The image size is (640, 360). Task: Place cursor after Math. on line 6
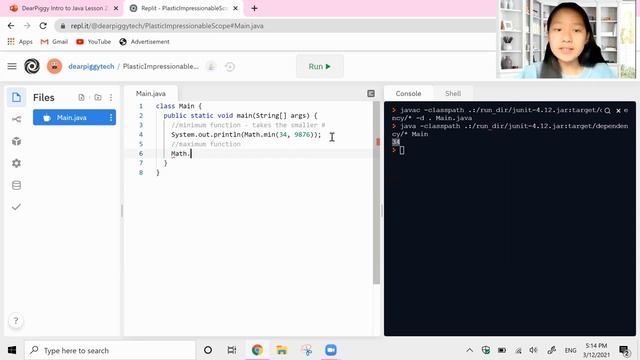pos(191,153)
